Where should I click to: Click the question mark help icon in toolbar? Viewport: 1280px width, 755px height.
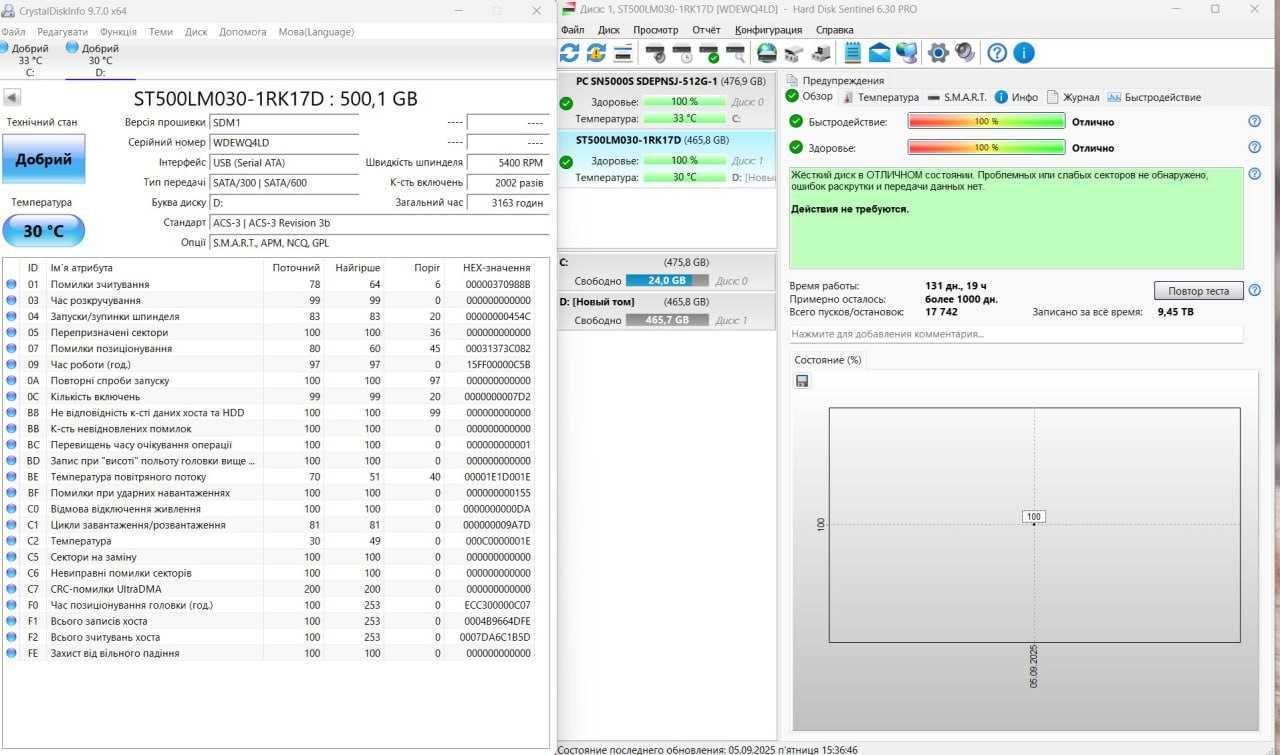(997, 53)
